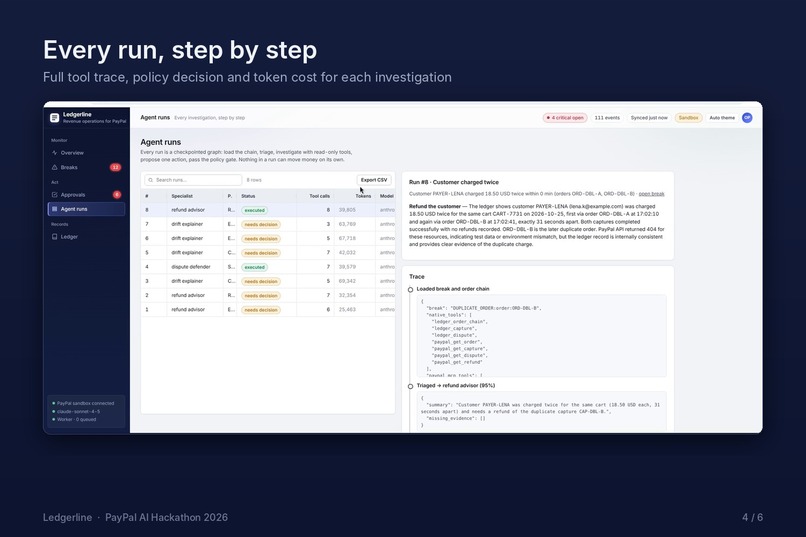Viewport: 806px width, 537px height.
Task: Click the Agent runs grid icon
Action: tap(54, 209)
